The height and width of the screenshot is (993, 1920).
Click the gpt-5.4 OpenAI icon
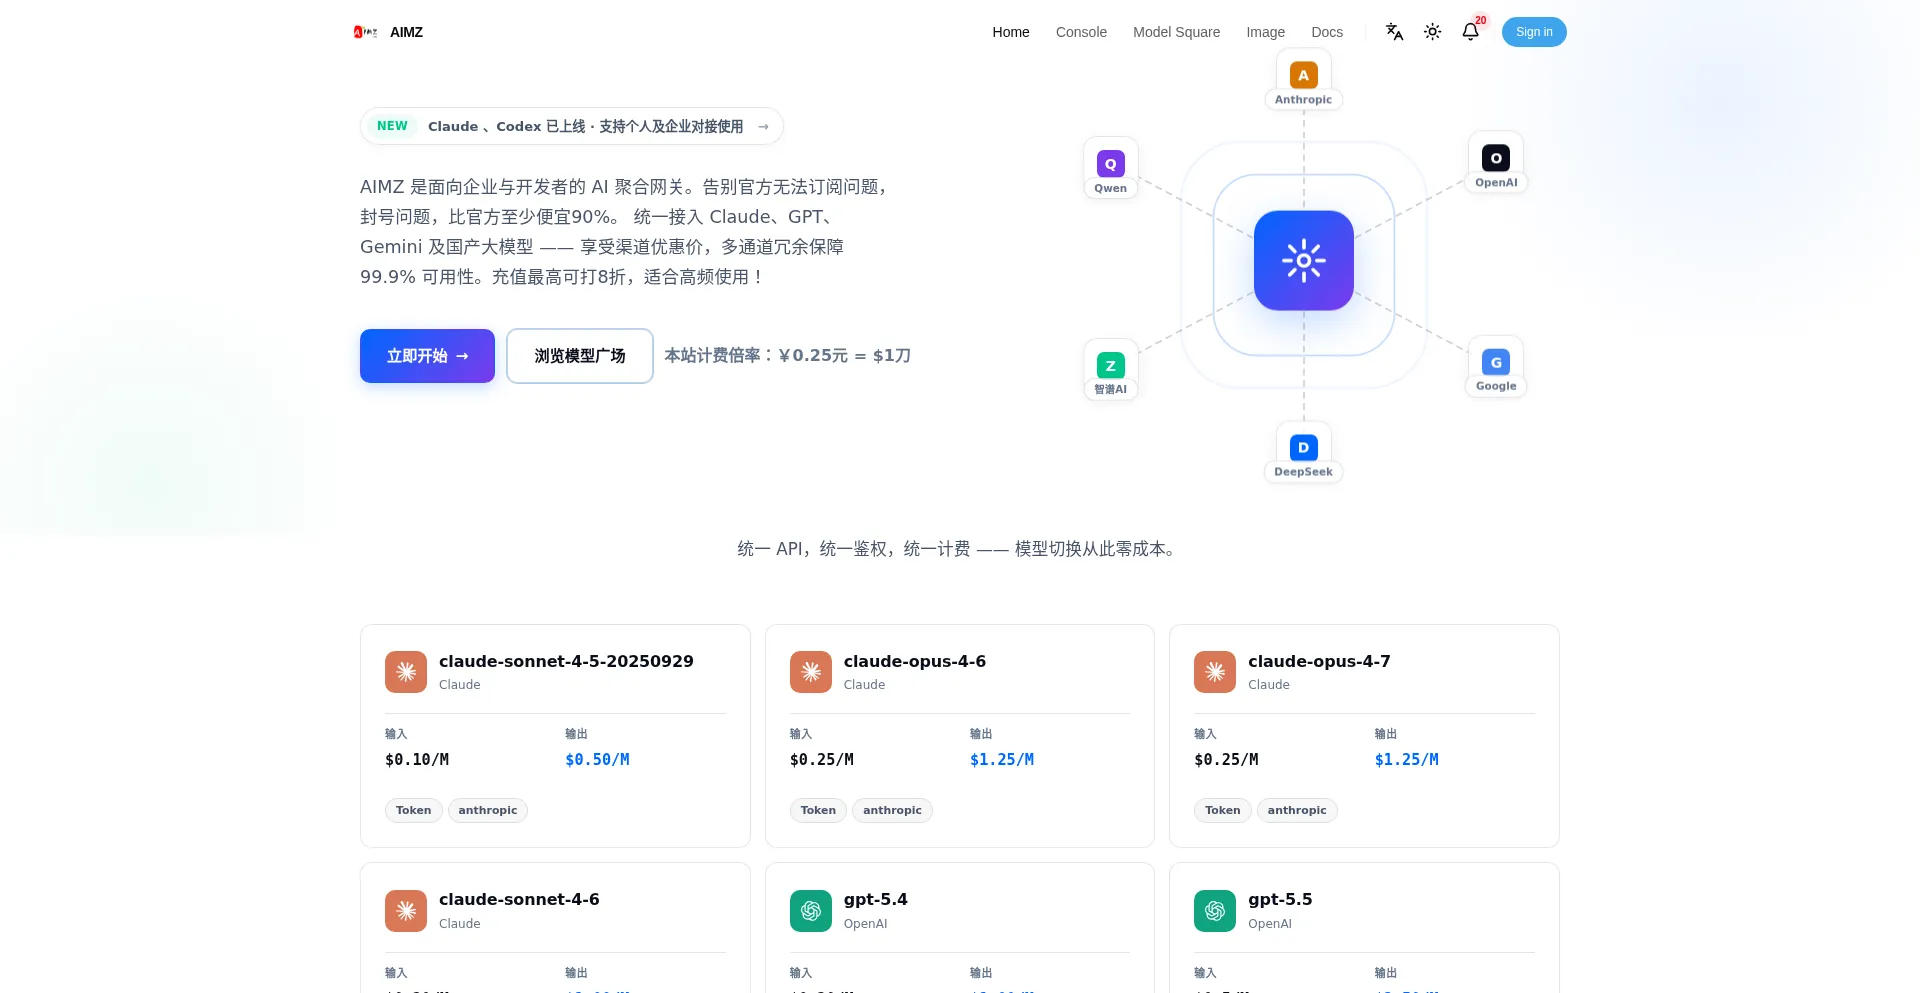[811, 911]
